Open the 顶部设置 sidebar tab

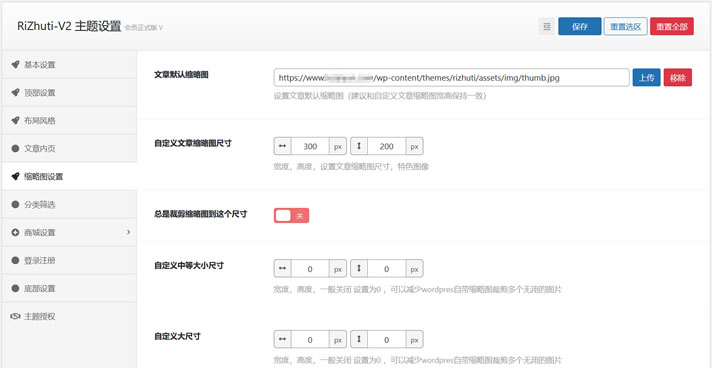pyautogui.click(x=69, y=93)
